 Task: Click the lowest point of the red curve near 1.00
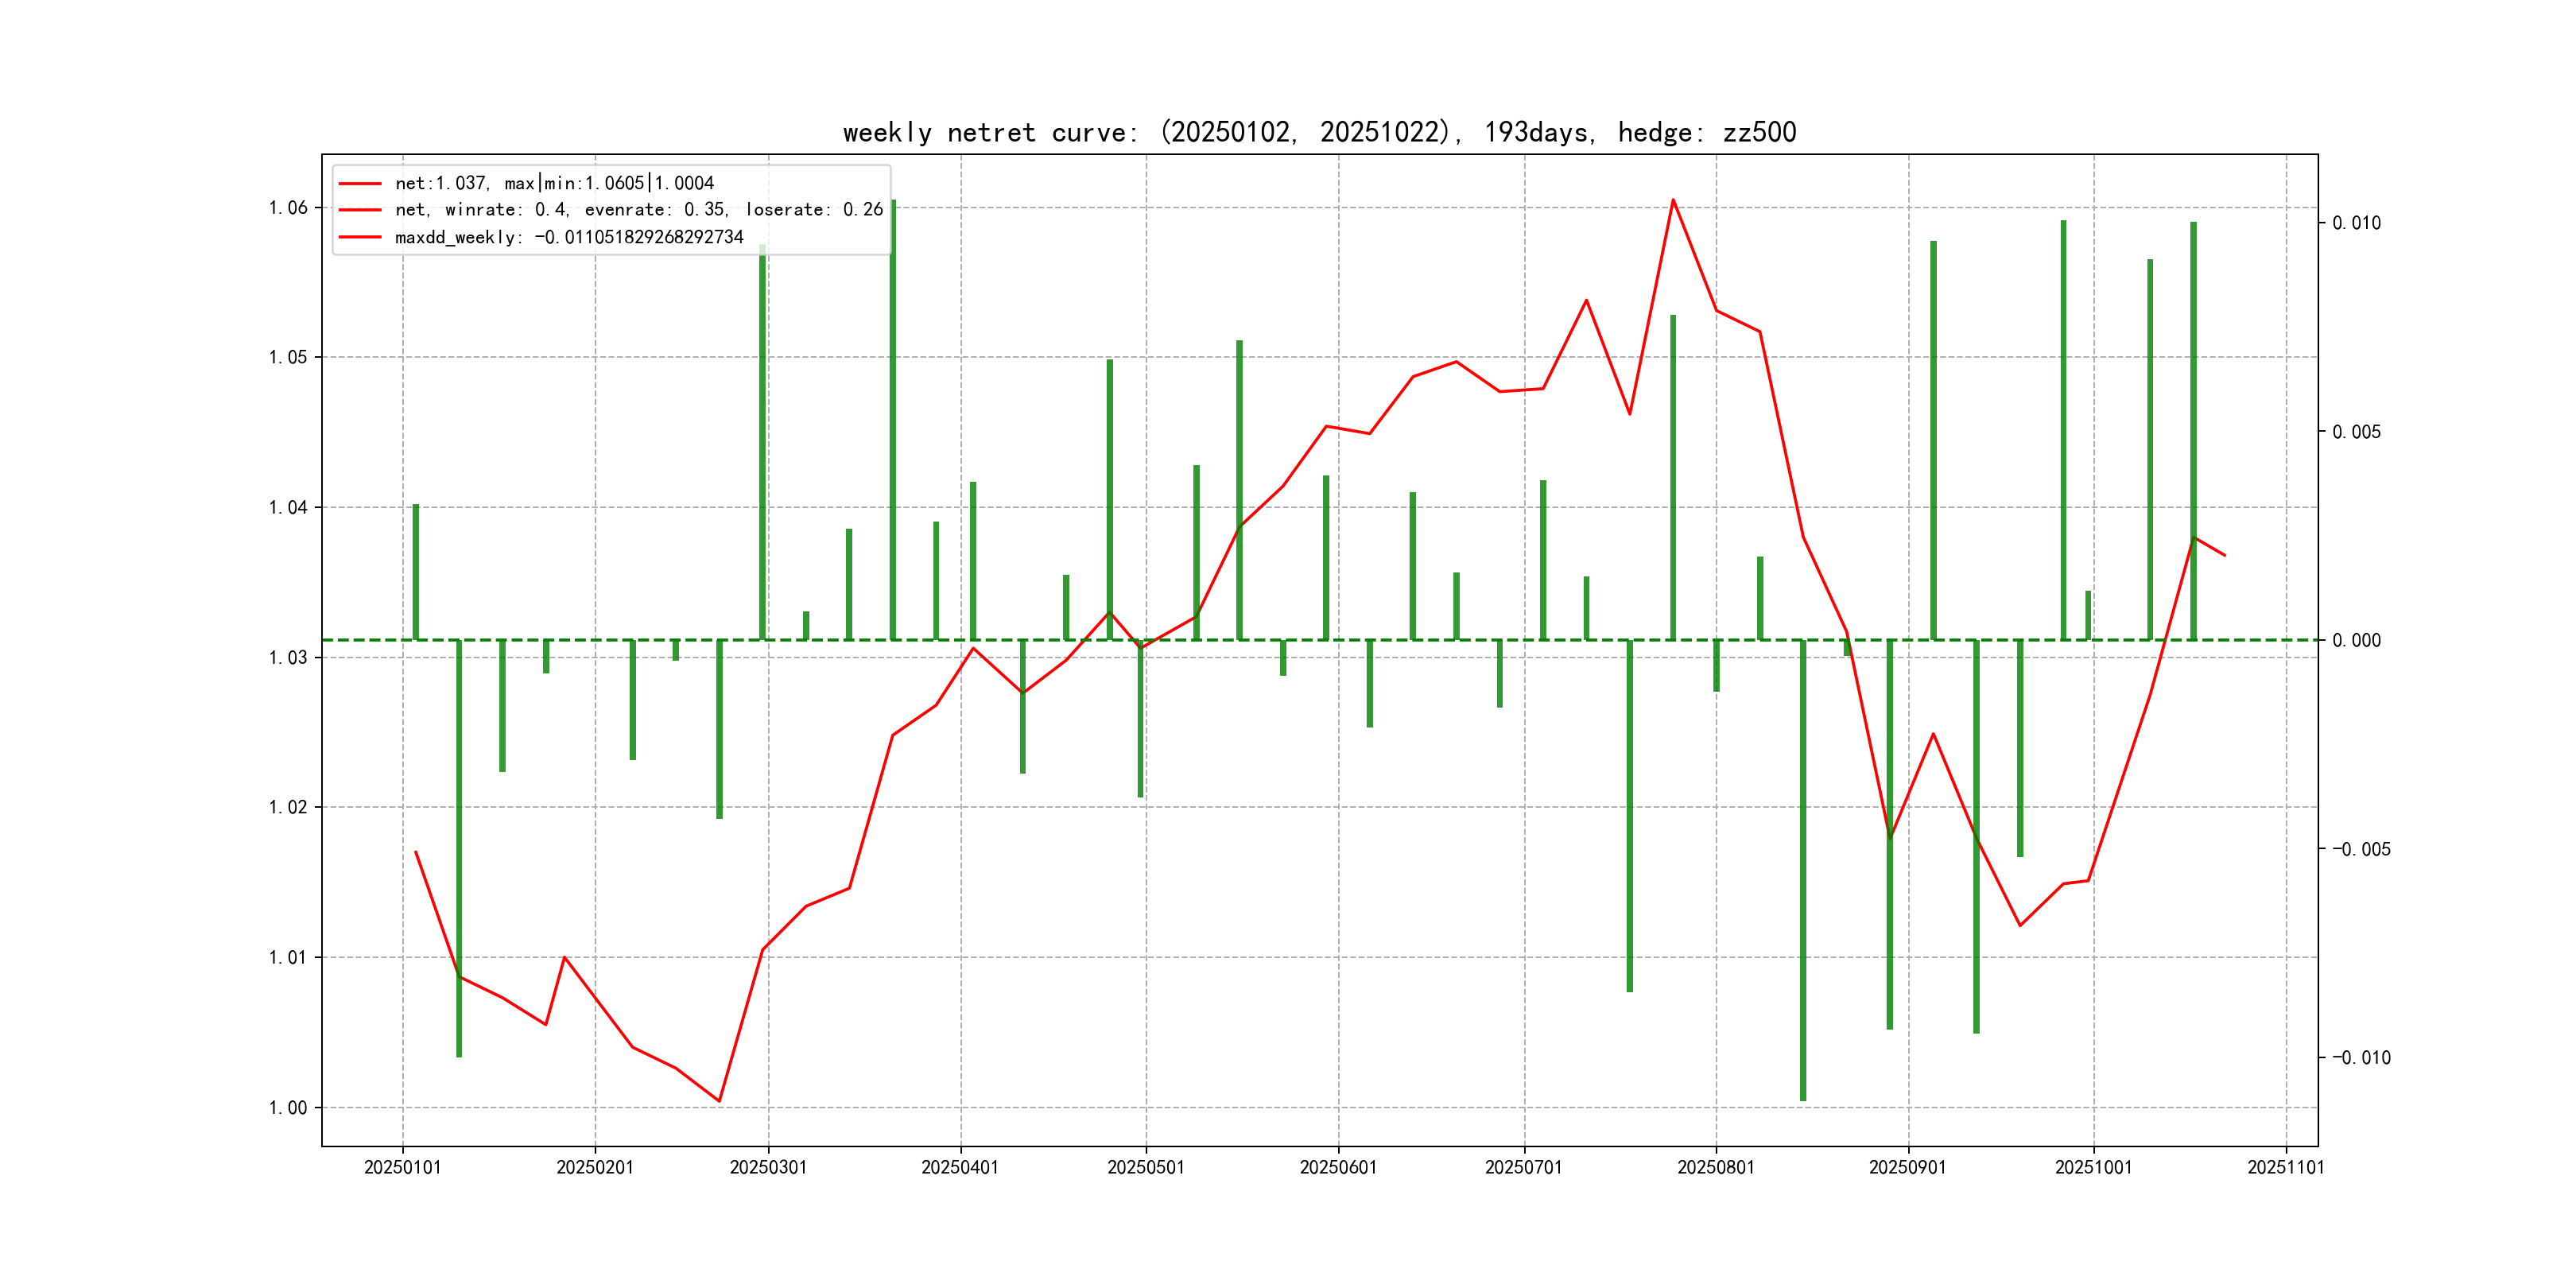click(x=719, y=1101)
